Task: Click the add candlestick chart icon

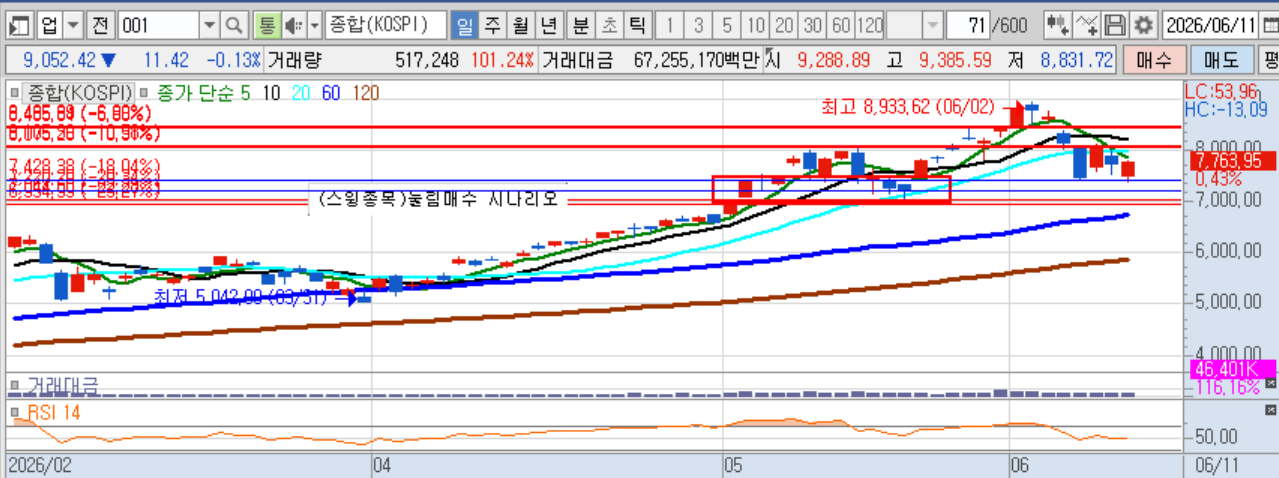Action: coord(1057,24)
